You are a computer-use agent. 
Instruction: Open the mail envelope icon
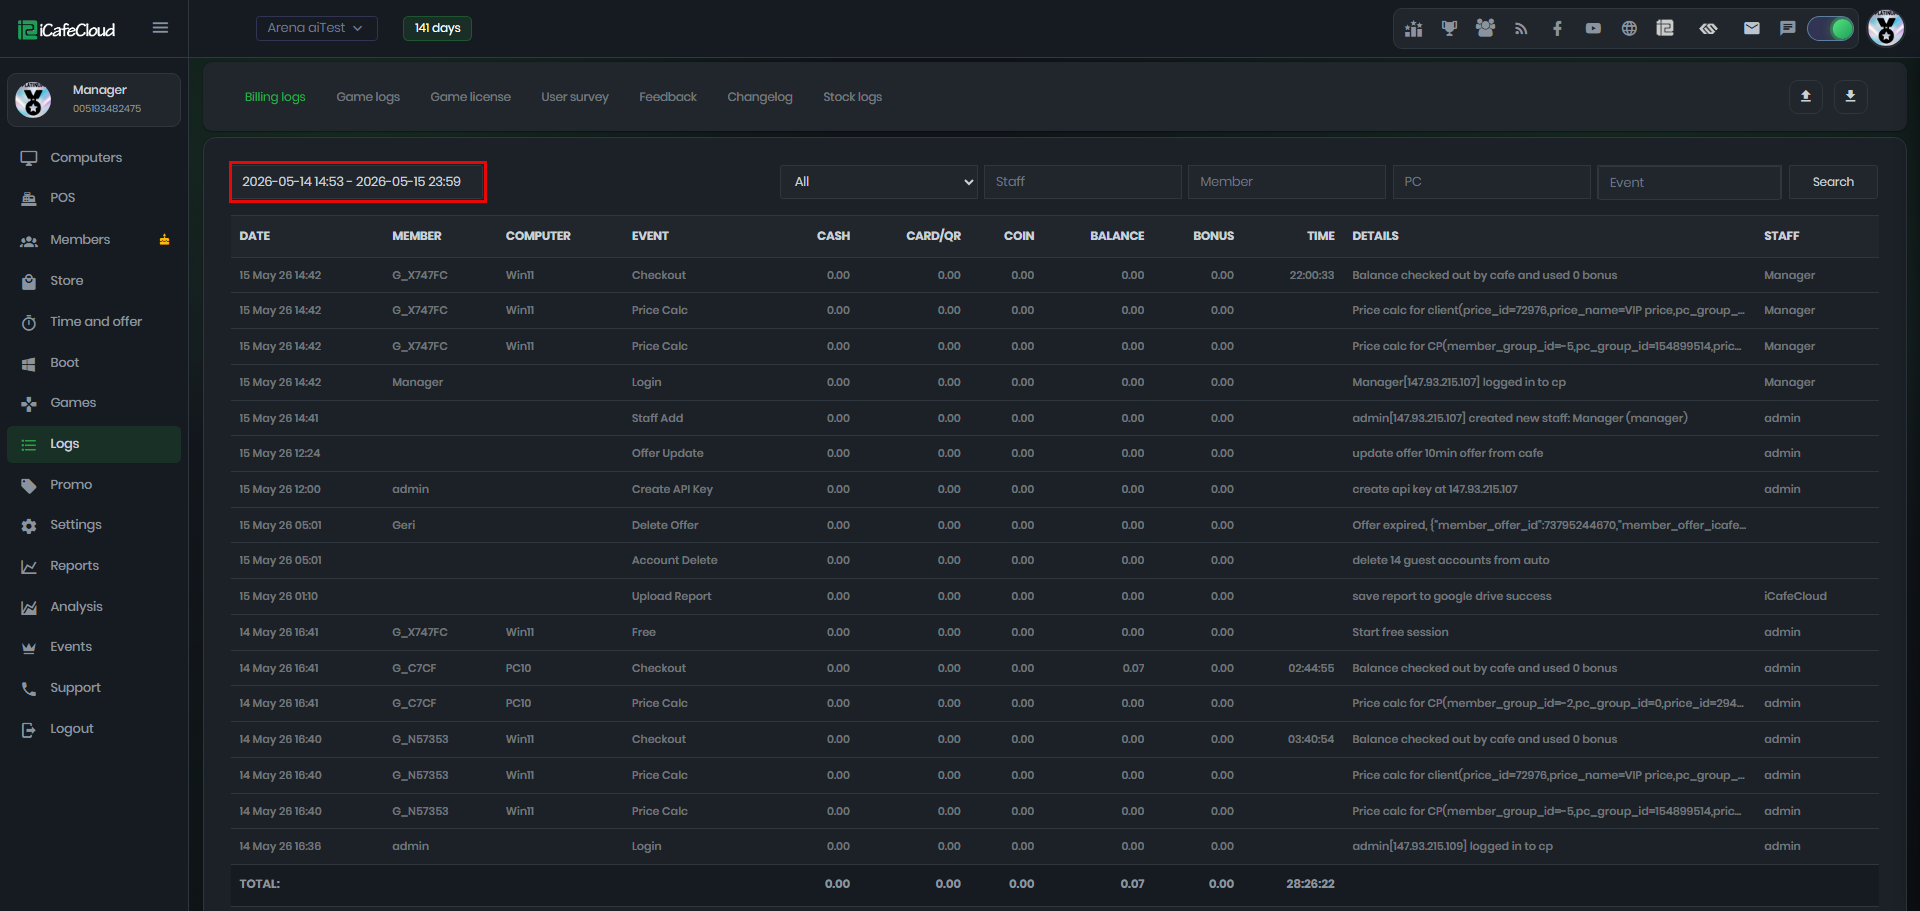pyautogui.click(x=1751, y=28)
